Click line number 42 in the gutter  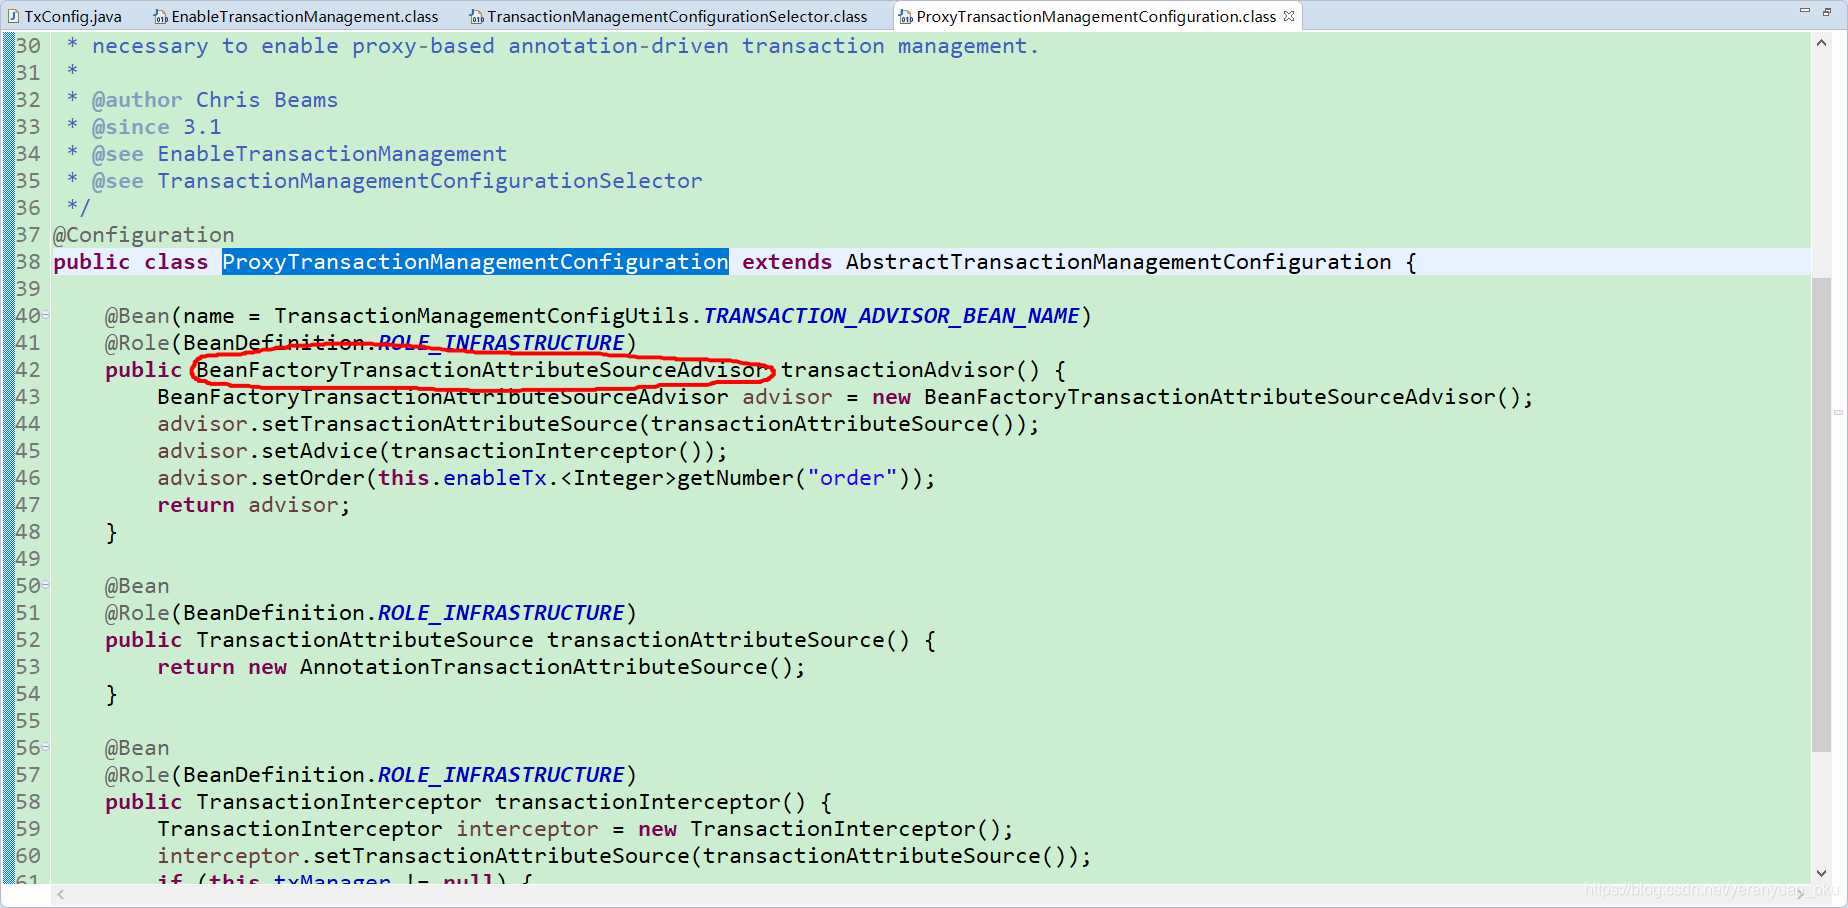point(28,370)
